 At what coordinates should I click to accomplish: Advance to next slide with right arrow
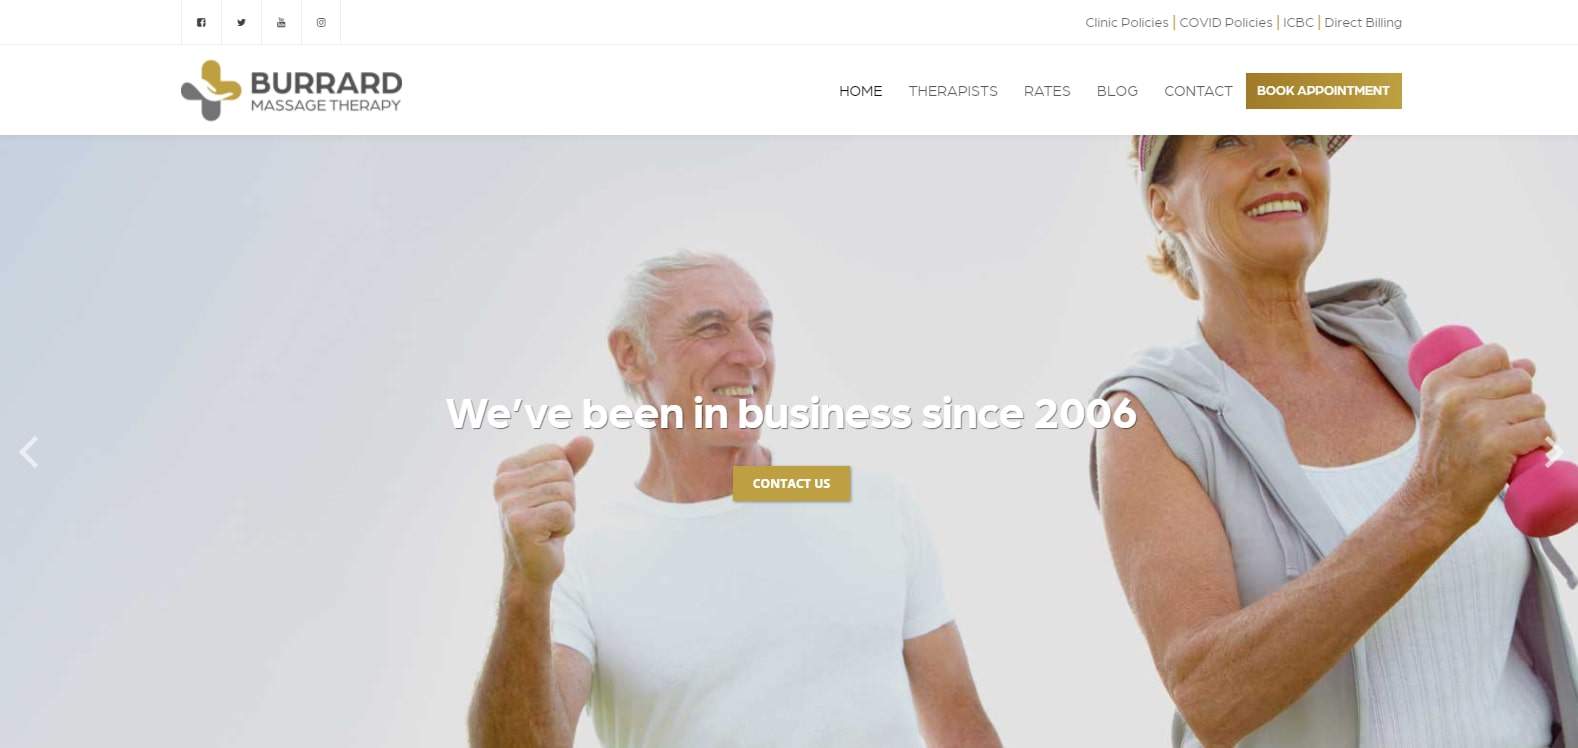pos(1553,452)
